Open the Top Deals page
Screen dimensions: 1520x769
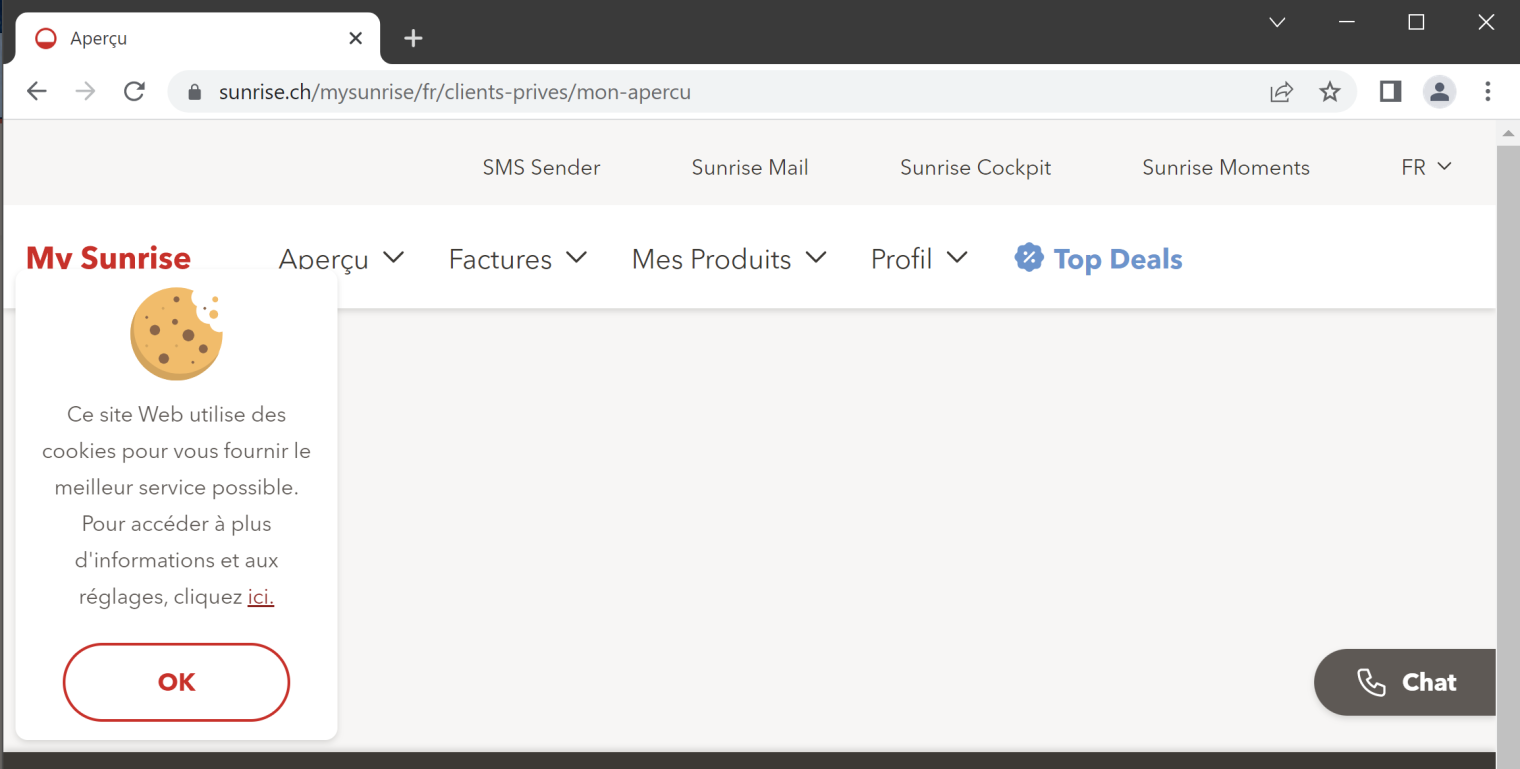pyautogui.click(x=1099, y=259)
